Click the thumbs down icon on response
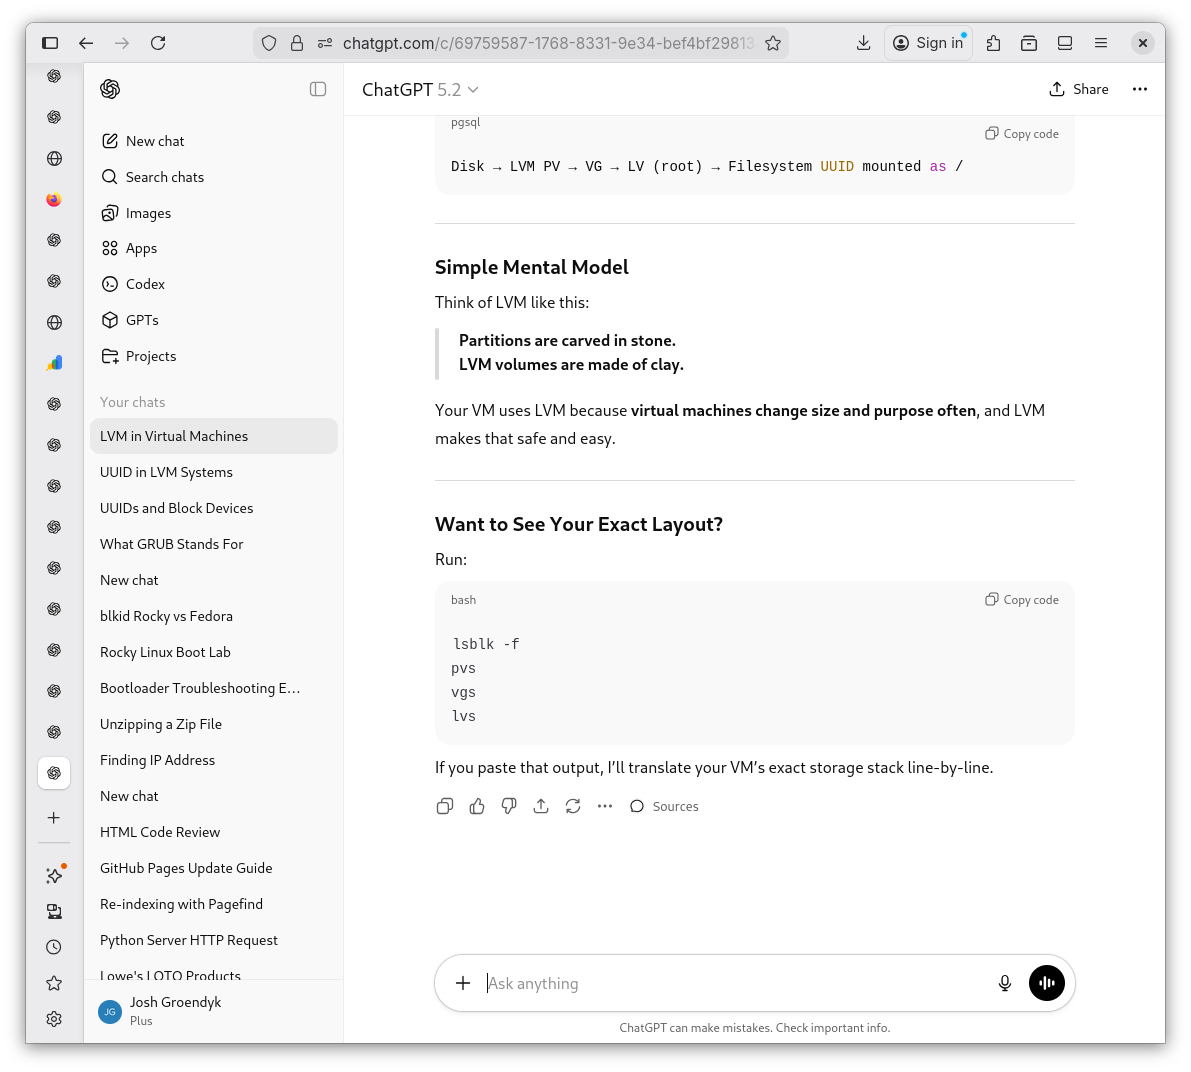This screenshot has width=1191, height=1072. [x=509, y=806]
